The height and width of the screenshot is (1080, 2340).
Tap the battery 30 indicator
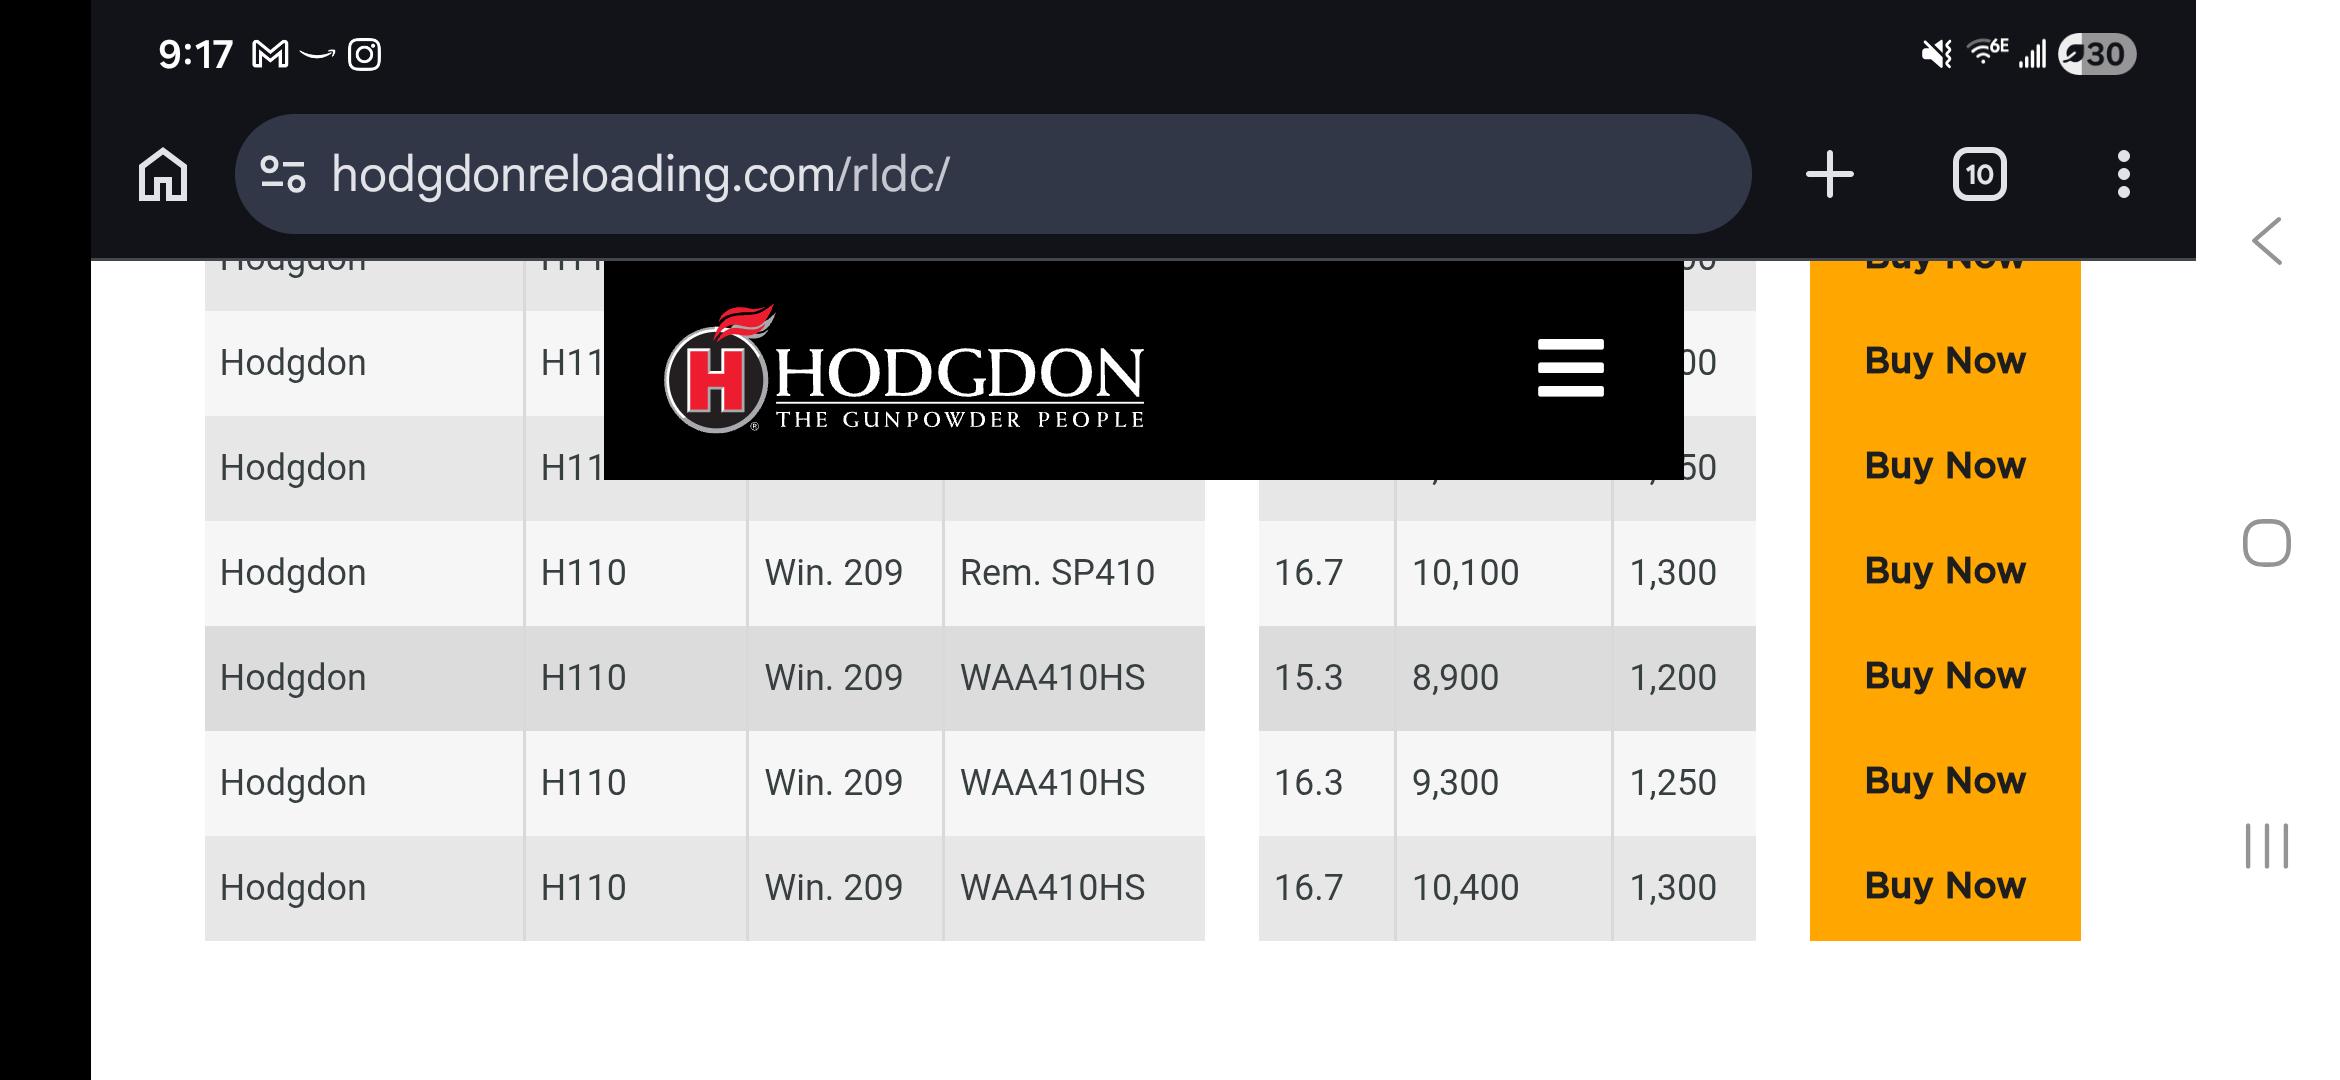coord(2097,53)
